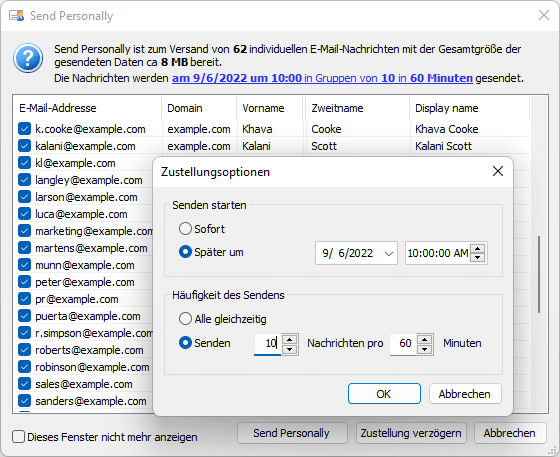The width and height of the screenshot is (560, 457).
Task: Click the blue question mark help icon
Action: coord(28,58)
